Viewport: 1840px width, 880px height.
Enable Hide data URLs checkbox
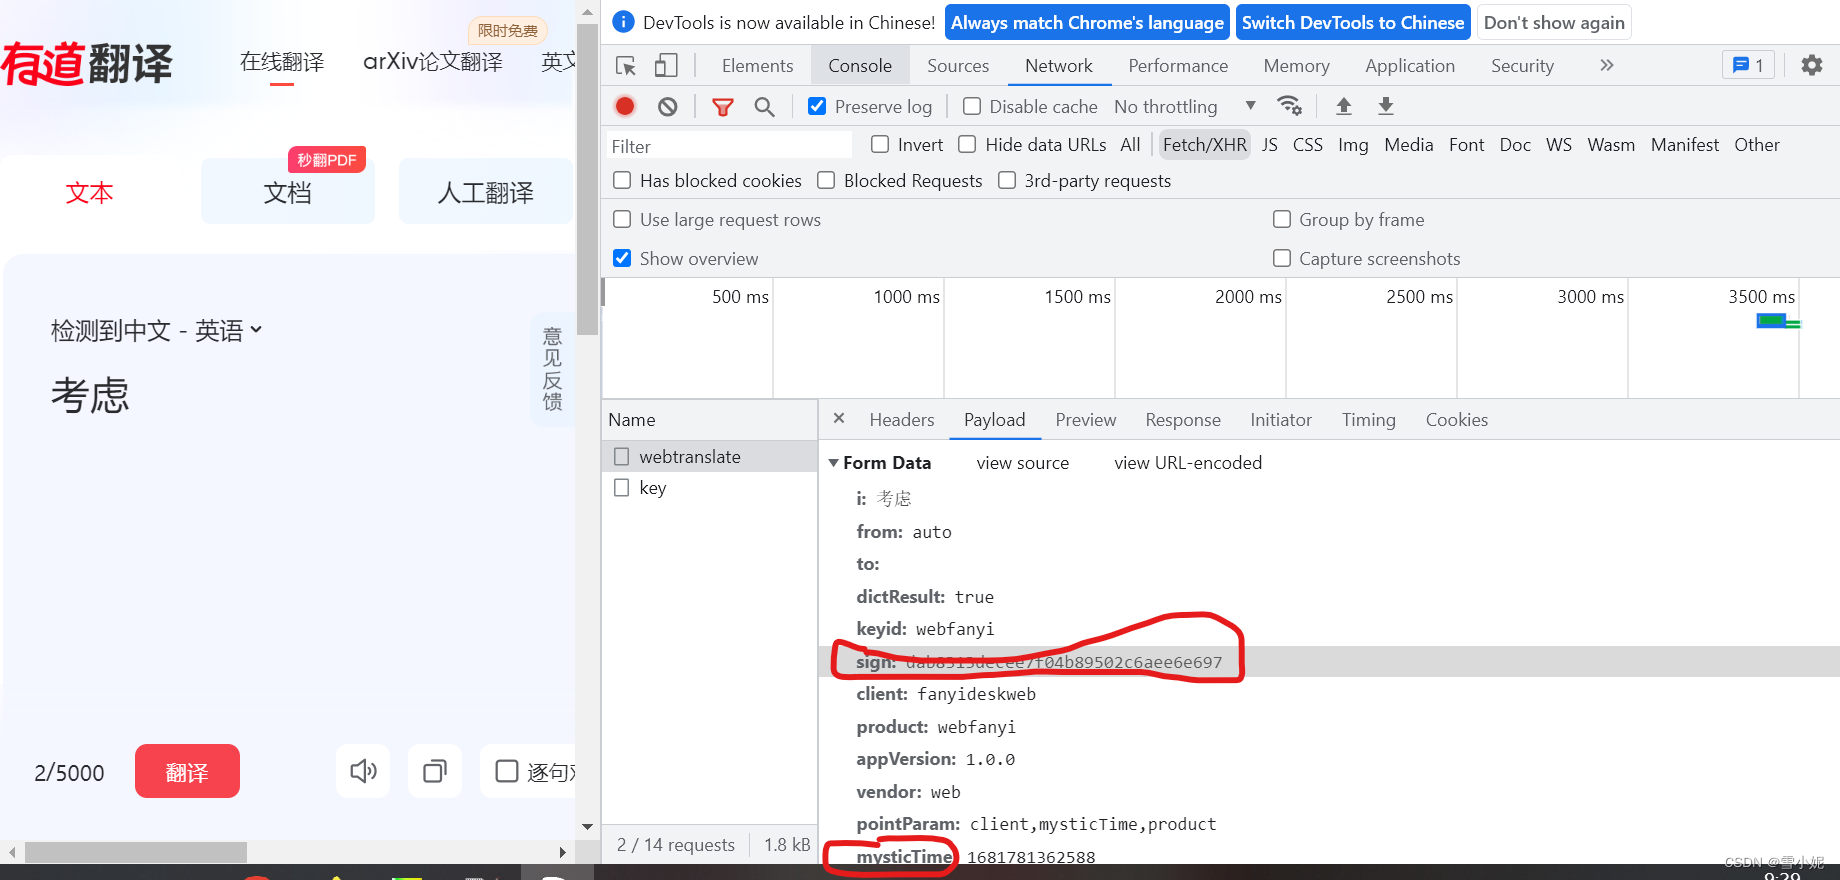point(967,144)
